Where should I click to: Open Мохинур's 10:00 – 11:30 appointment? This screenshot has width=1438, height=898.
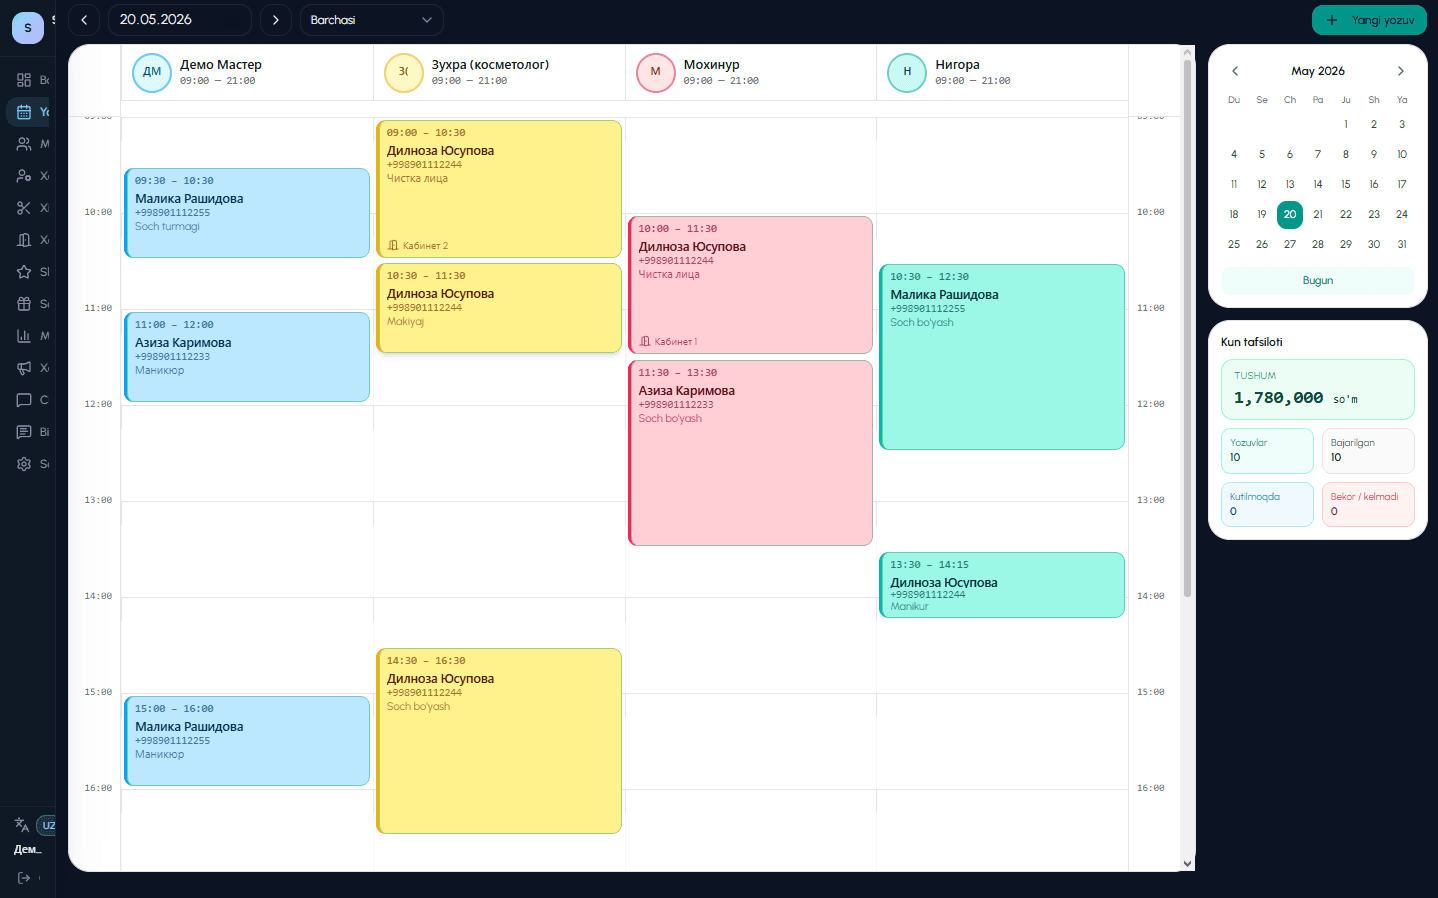click(x=750, y=285)
